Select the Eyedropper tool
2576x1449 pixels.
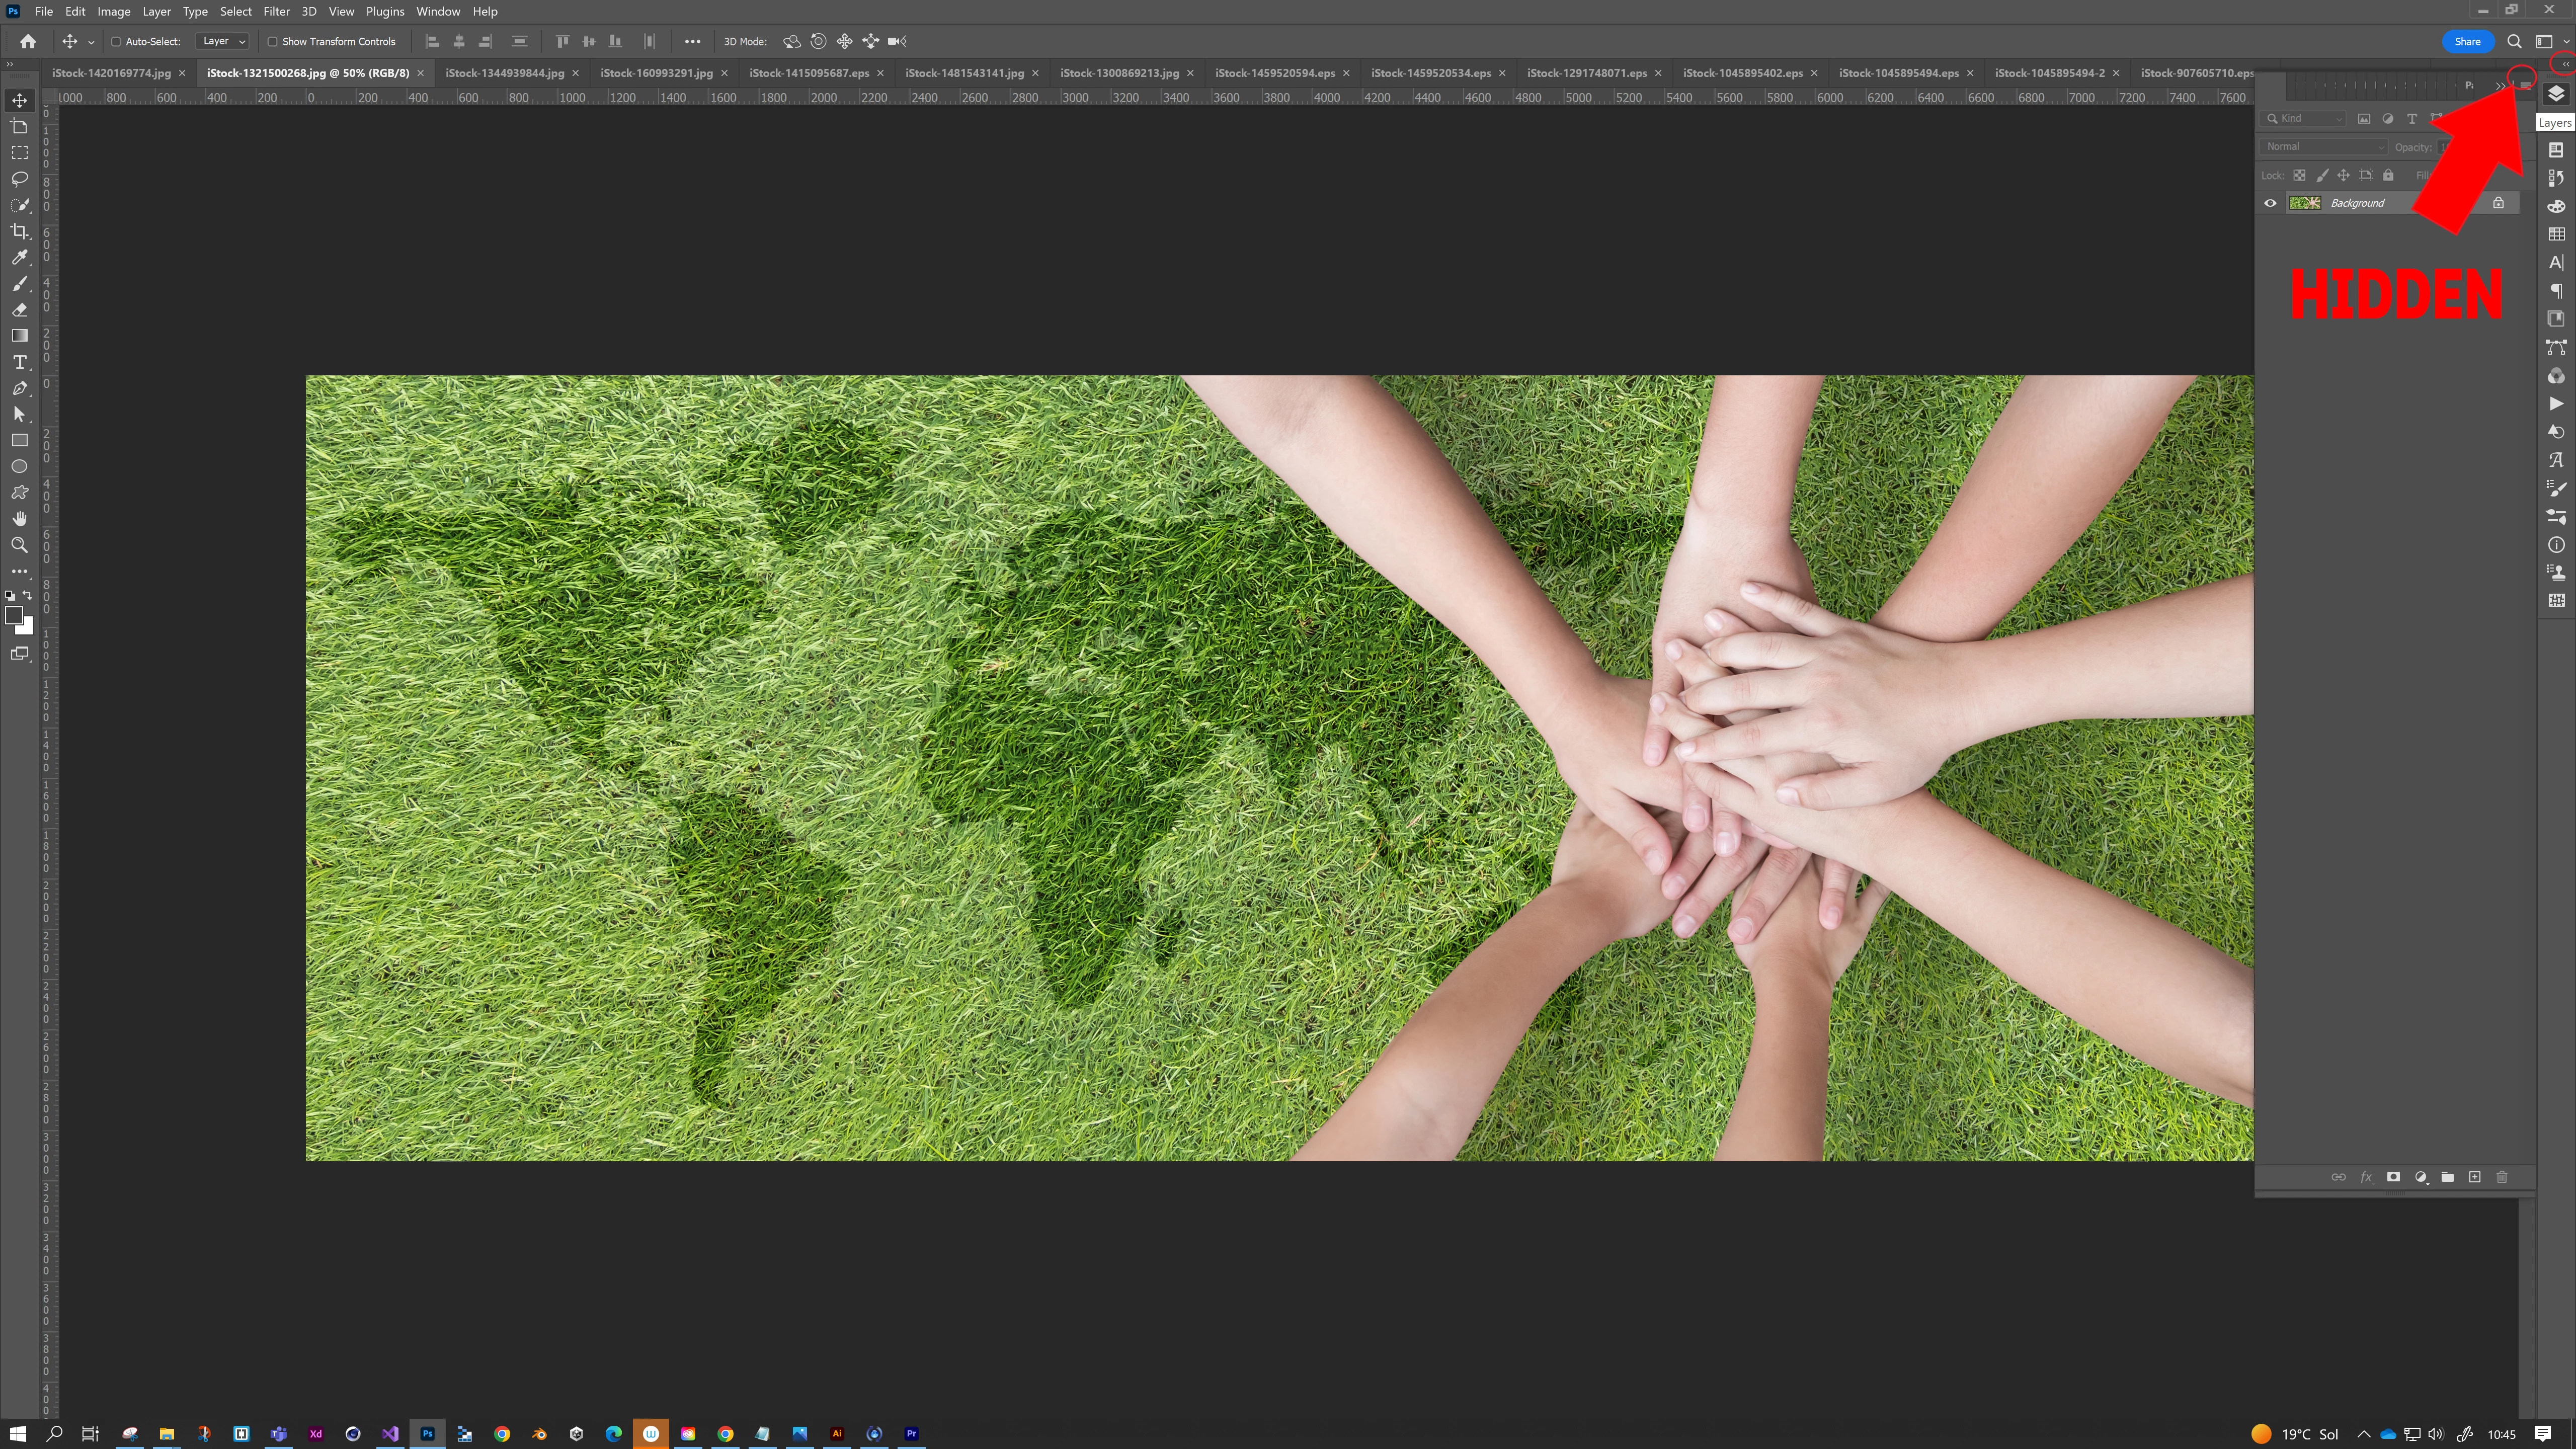[x=19, y=257]
